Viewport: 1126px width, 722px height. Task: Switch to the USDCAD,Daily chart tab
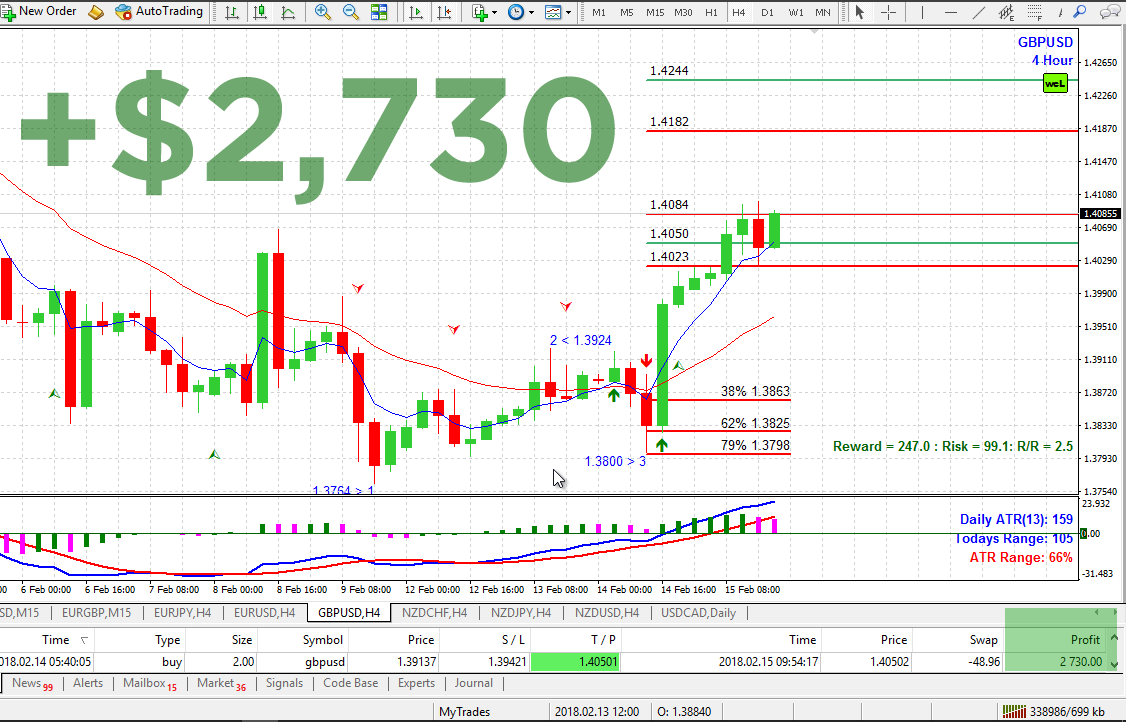tap(698, 613)
